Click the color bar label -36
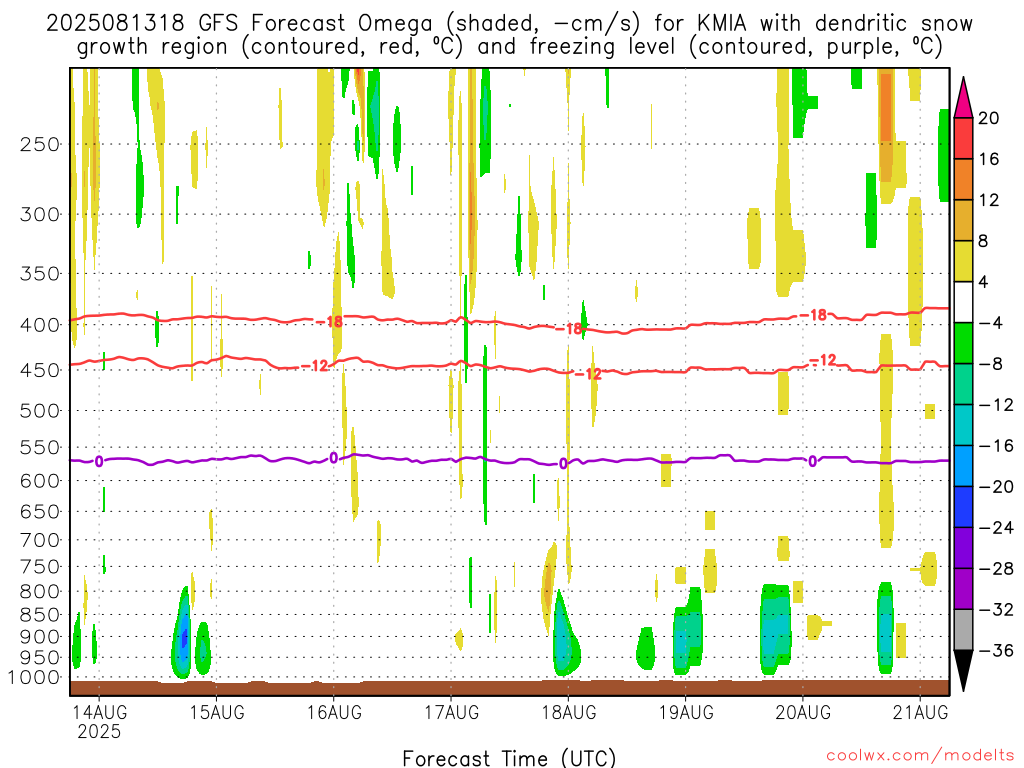Viewport: 1024px width, 768px height. point(996,650)
